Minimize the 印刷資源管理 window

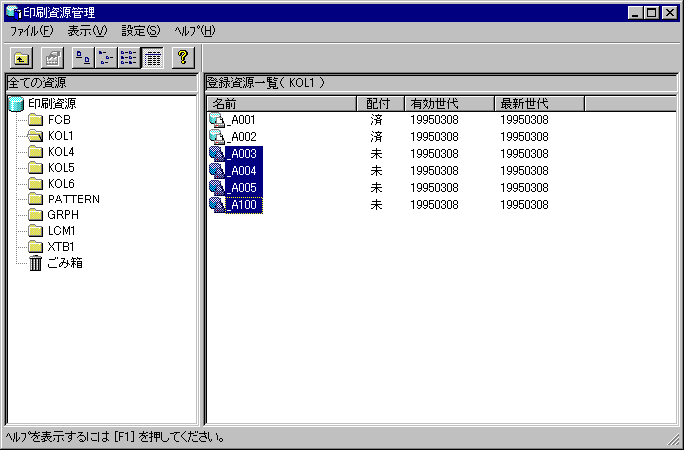pos(636,13)
